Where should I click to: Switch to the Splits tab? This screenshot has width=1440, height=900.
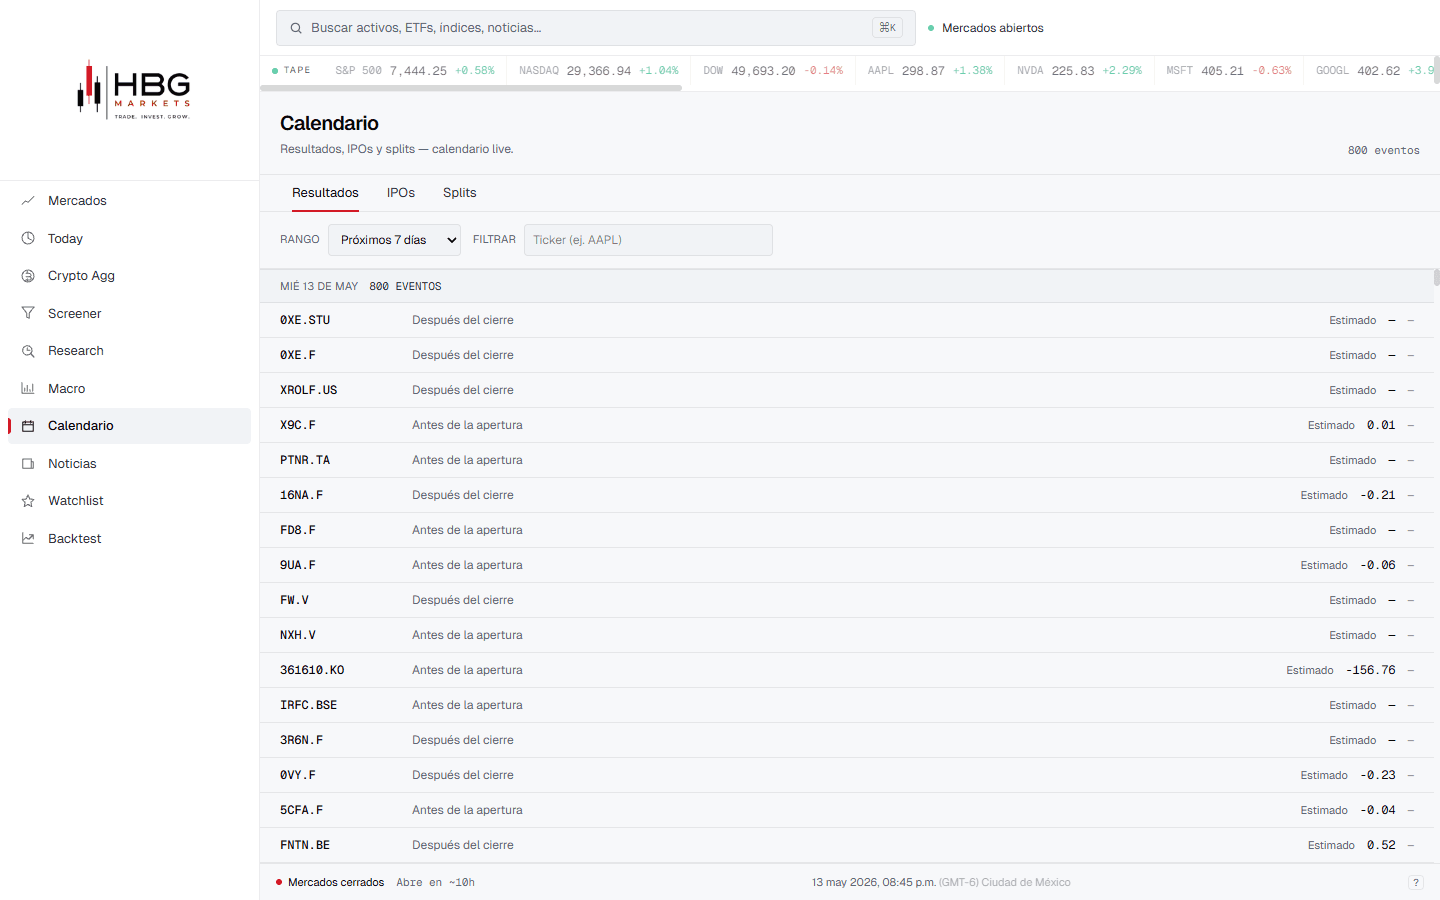[x=460, y=193]
